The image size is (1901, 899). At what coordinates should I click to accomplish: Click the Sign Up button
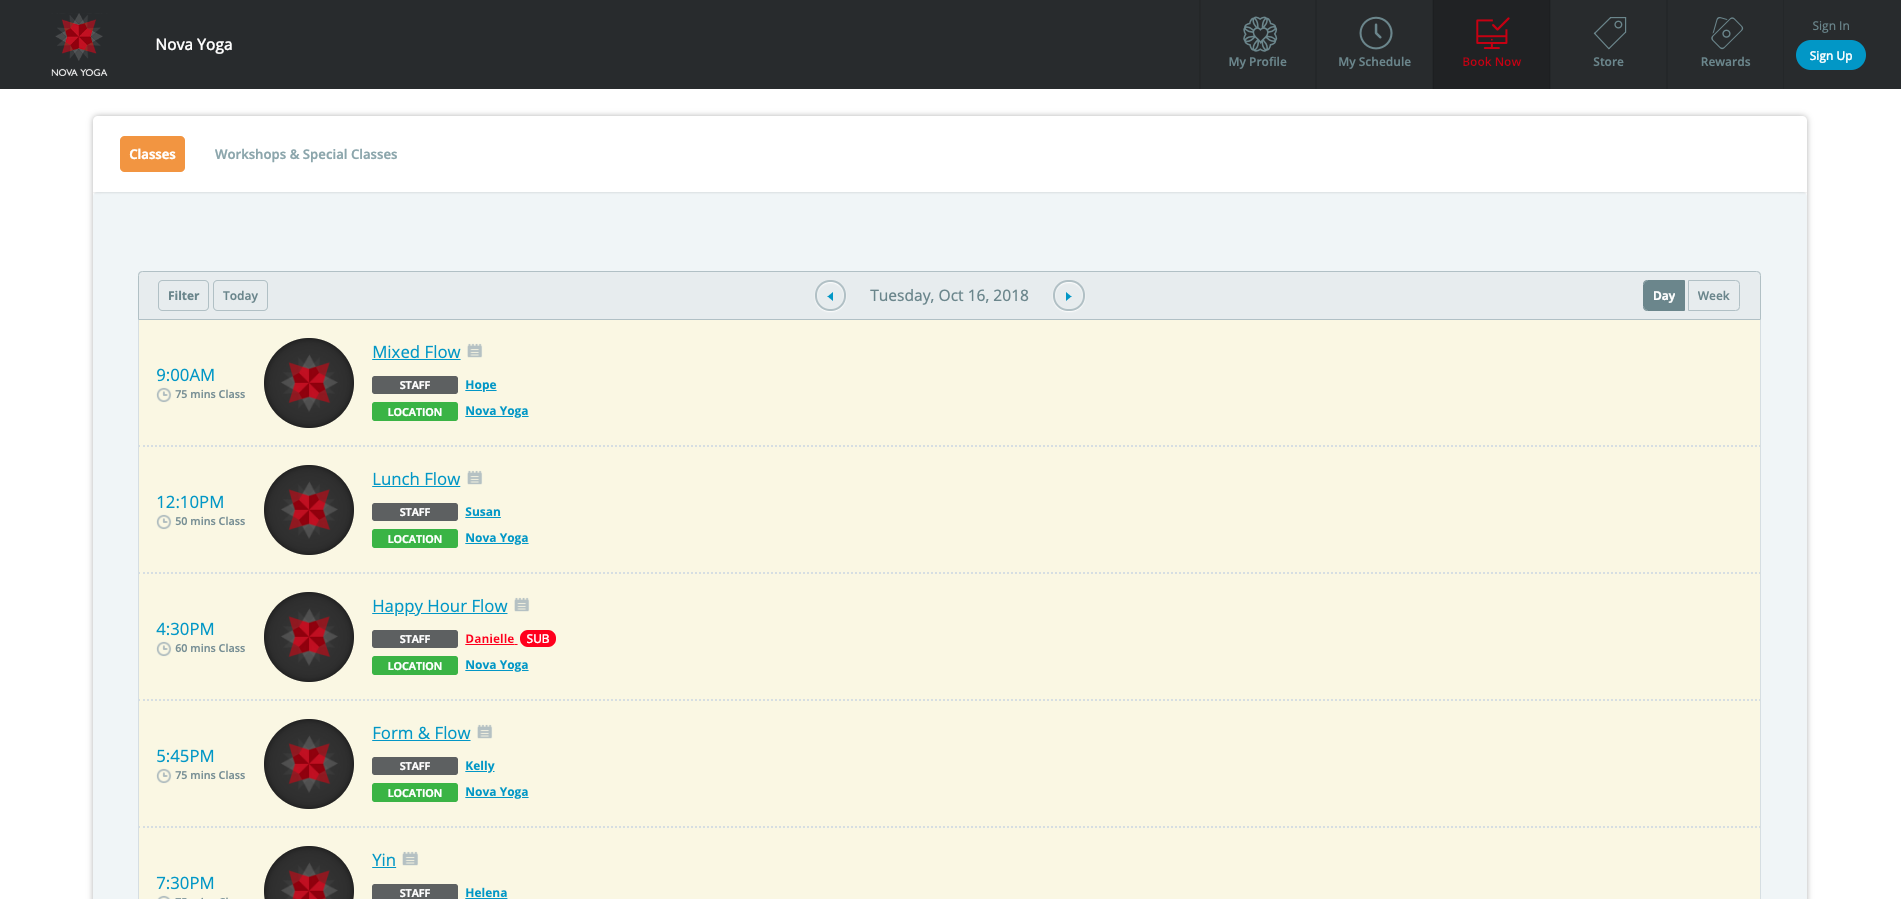pos(1830,55)
